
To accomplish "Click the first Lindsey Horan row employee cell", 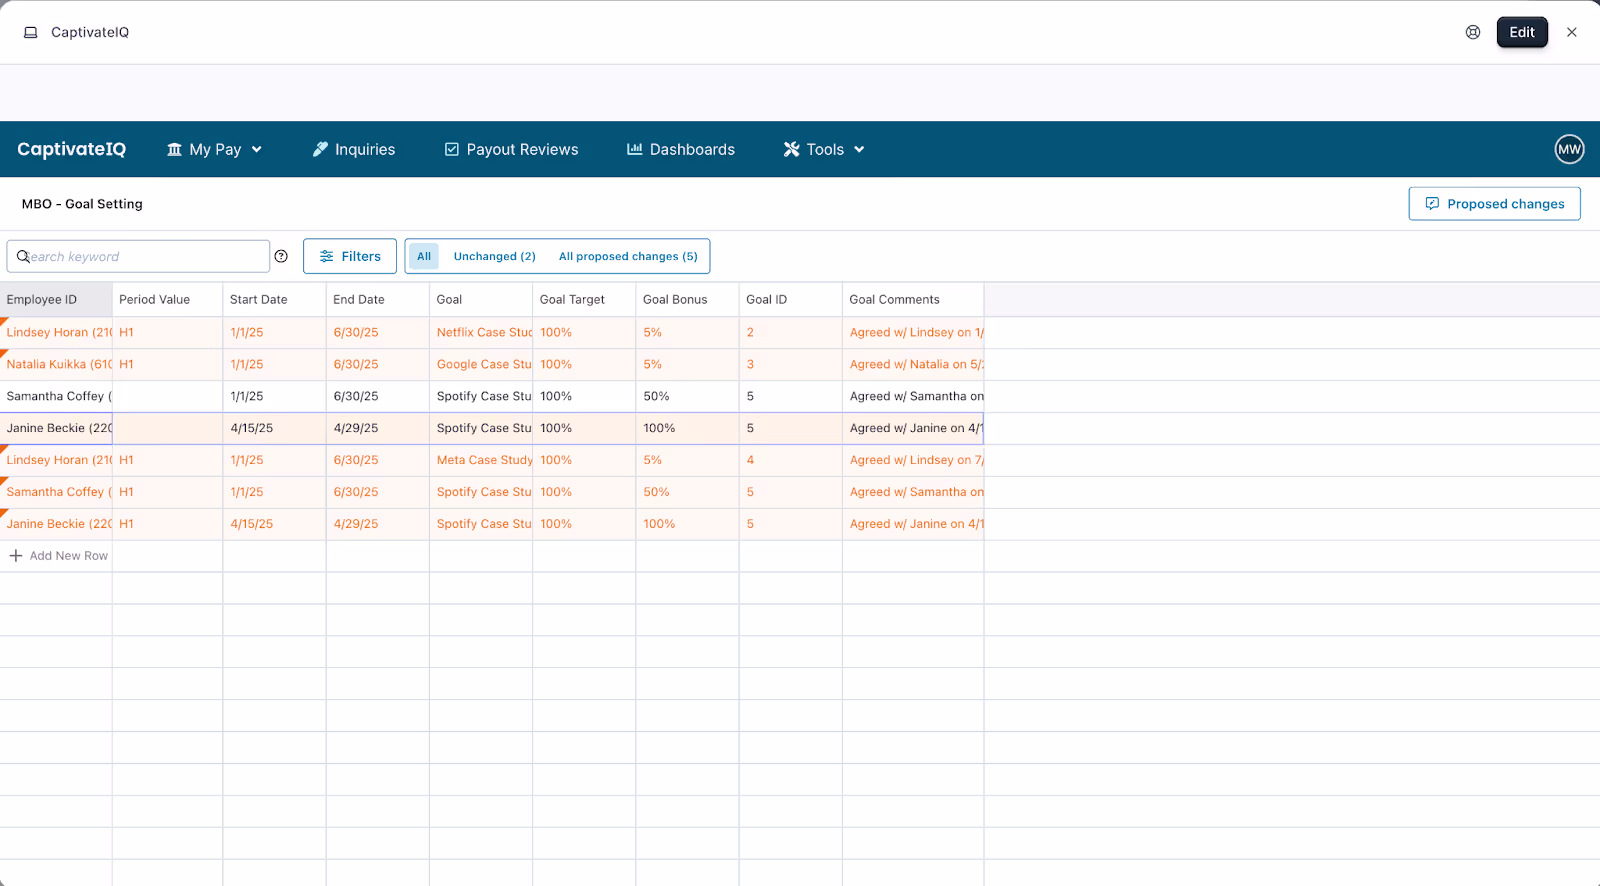I will (x=56, y=333).
